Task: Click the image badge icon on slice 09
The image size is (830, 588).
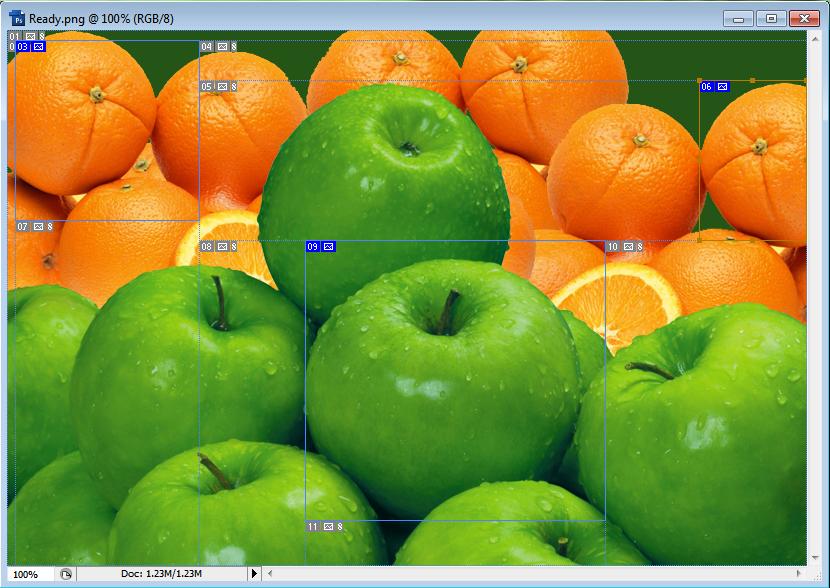Action: (x=327, y=247)
